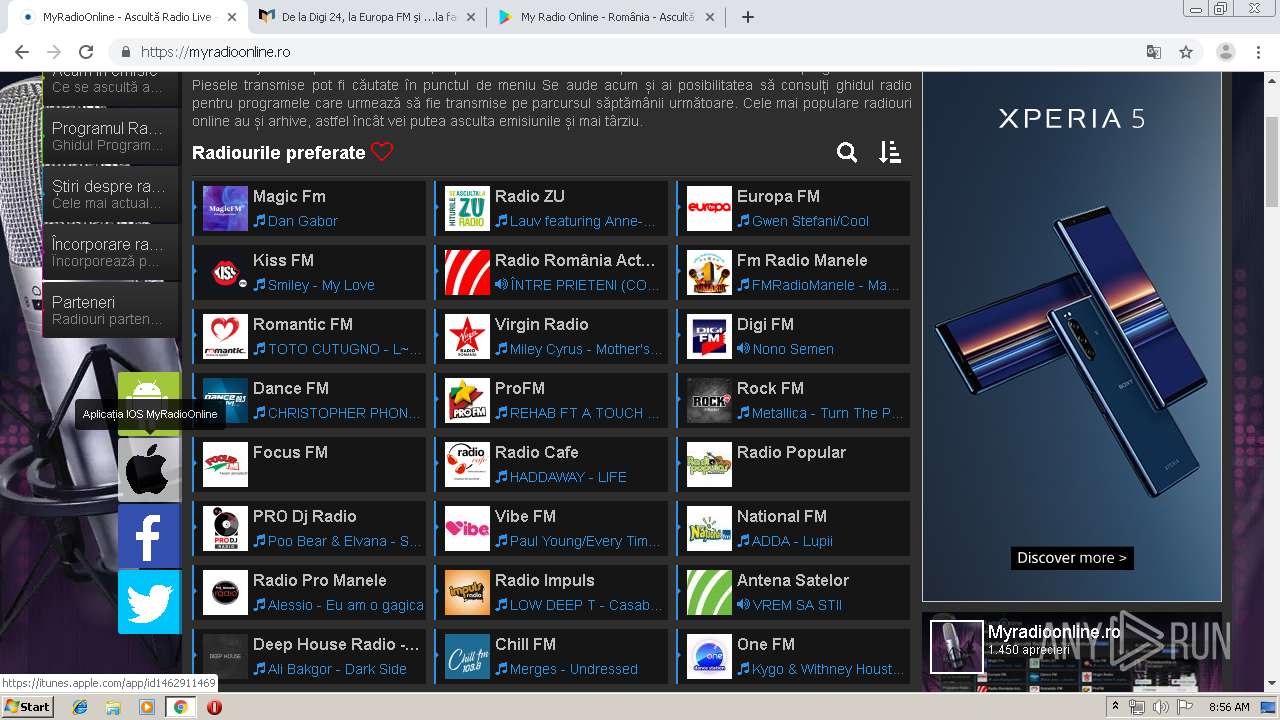This screenshot has width=1280, height=720.
Task: Switch to Digi 24 Europa FM tab
Action: pos(367,17)
